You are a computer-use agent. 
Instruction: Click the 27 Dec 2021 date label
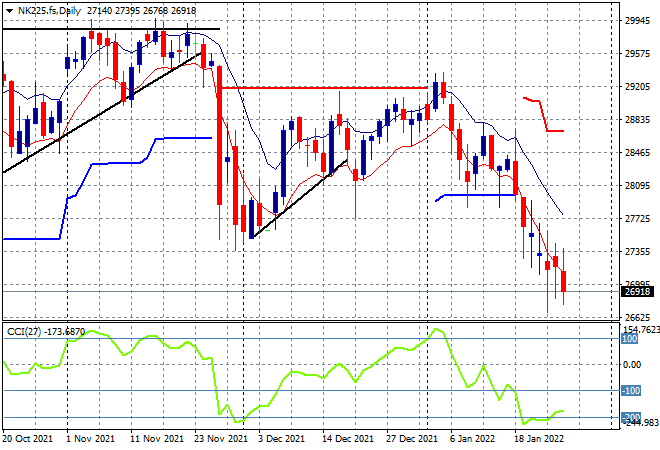412,439
